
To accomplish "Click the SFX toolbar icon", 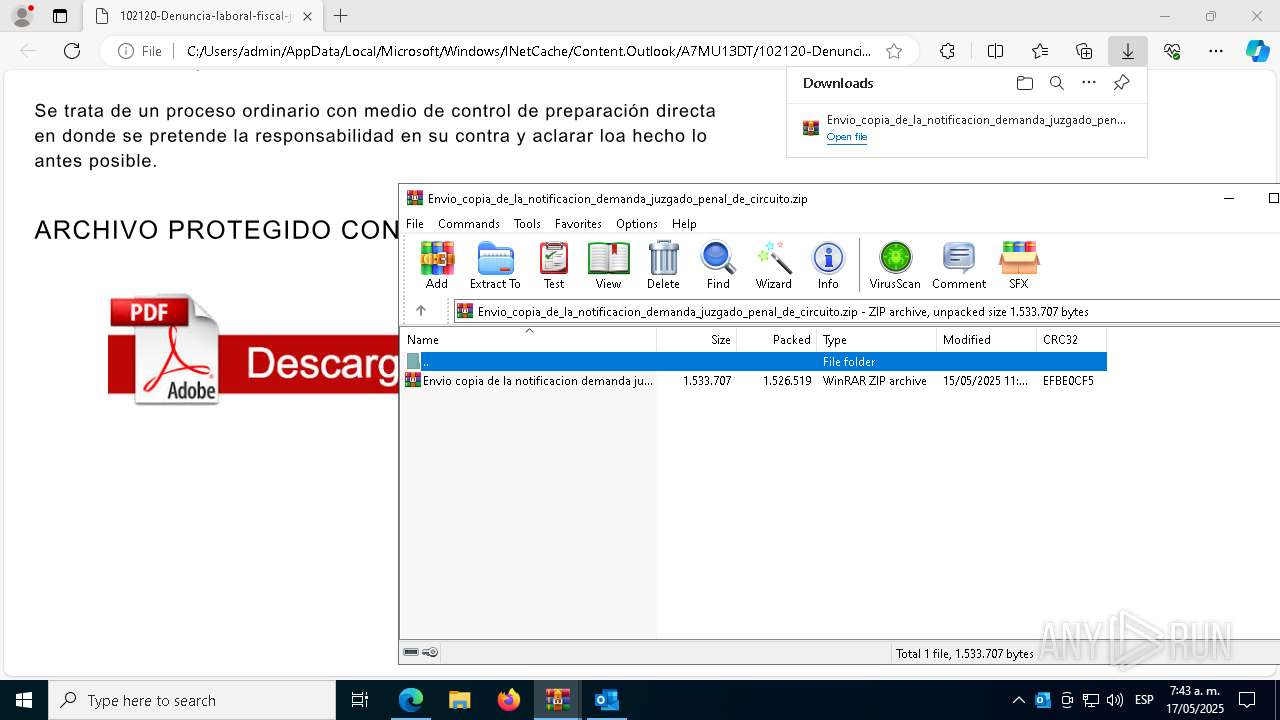I will tap(1018, 265).
